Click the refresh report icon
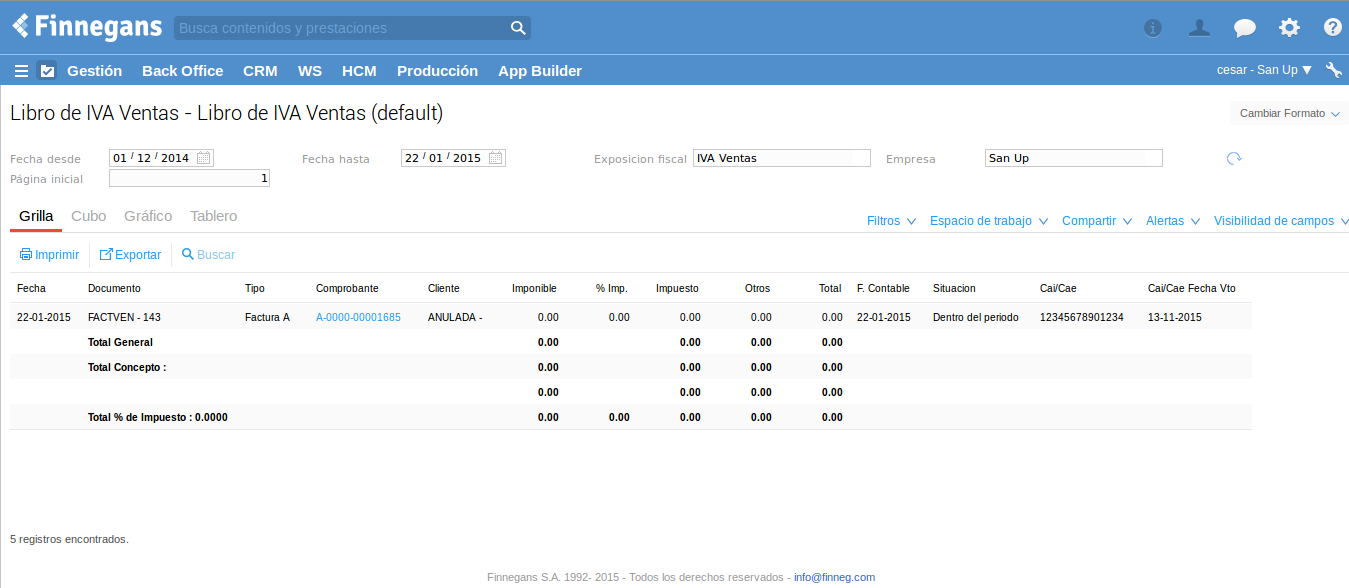Screen dimensions: 1349x588 pyautogui.click(x=1234, y=158)
